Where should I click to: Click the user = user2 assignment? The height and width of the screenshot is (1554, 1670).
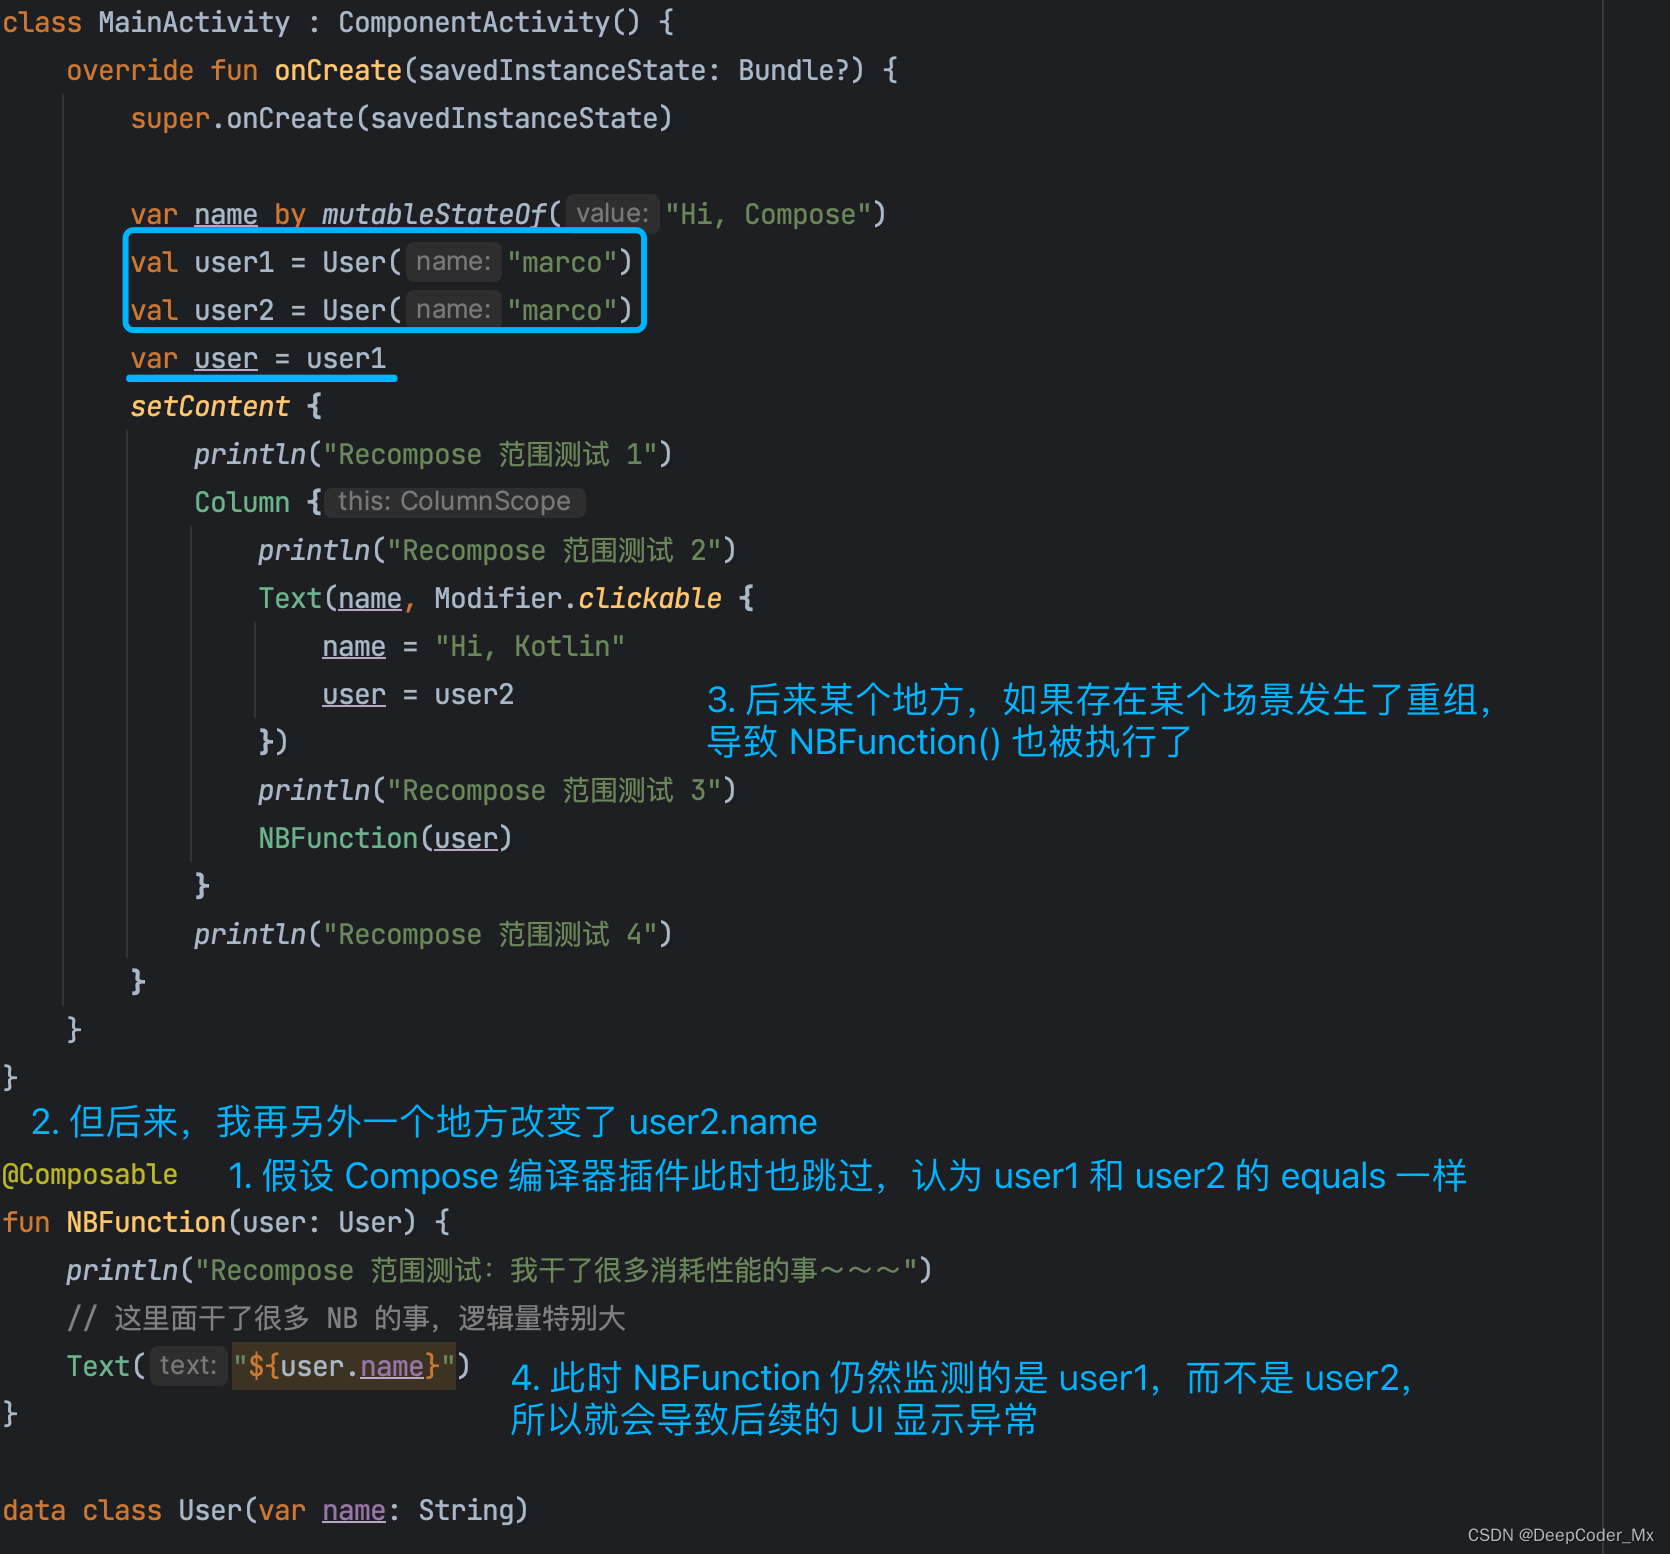[x=418, y=694]
